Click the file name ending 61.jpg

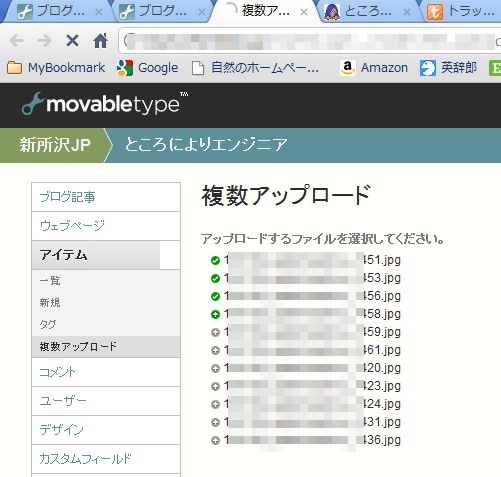pos(312,350)
